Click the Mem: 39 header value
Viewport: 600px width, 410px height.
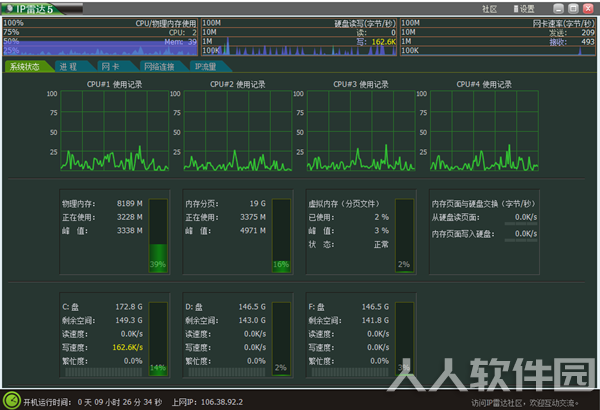point(181,42)
